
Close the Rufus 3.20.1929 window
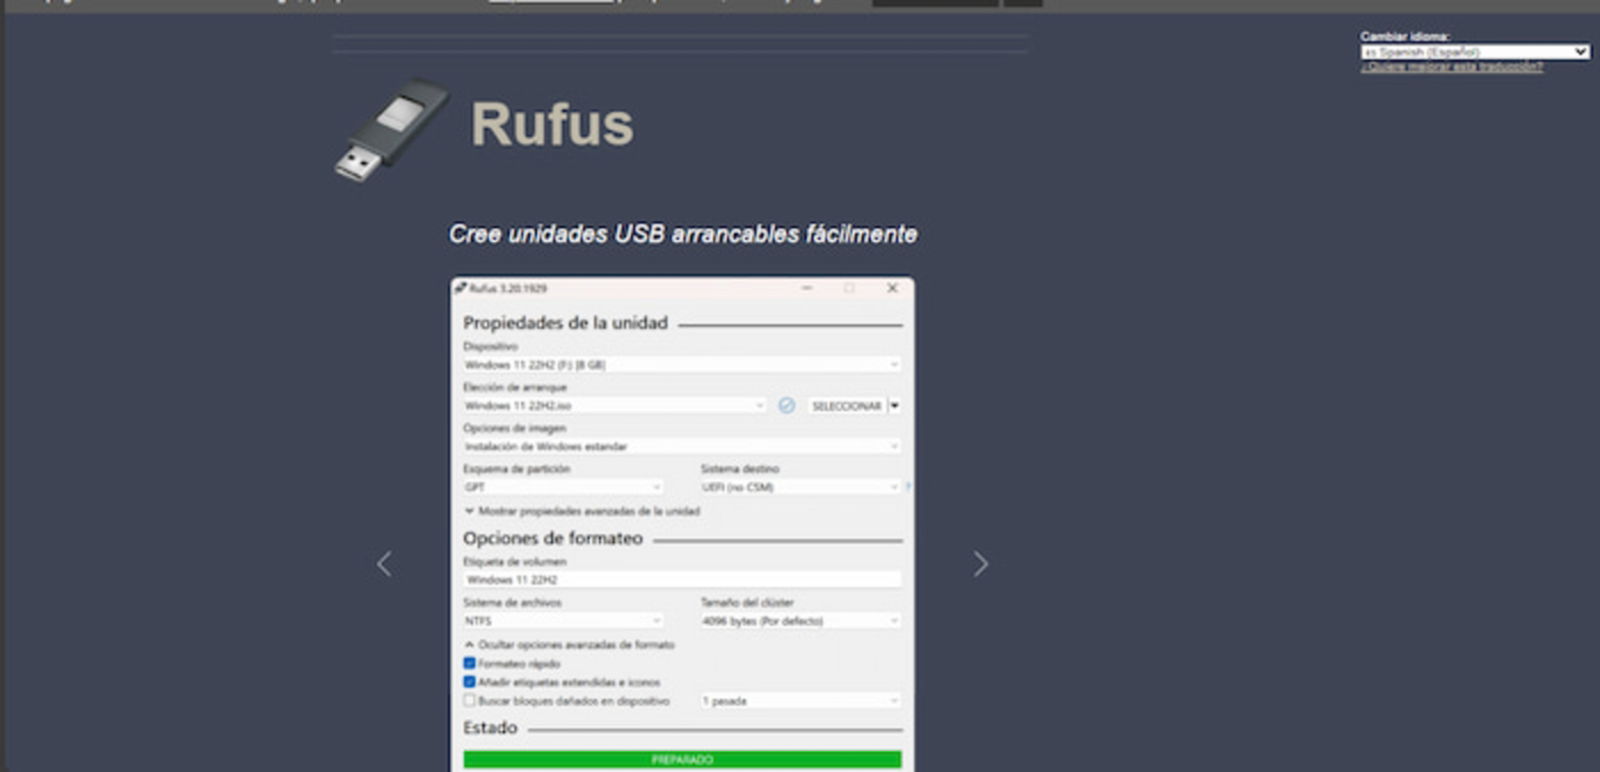(x=892, y=288)
